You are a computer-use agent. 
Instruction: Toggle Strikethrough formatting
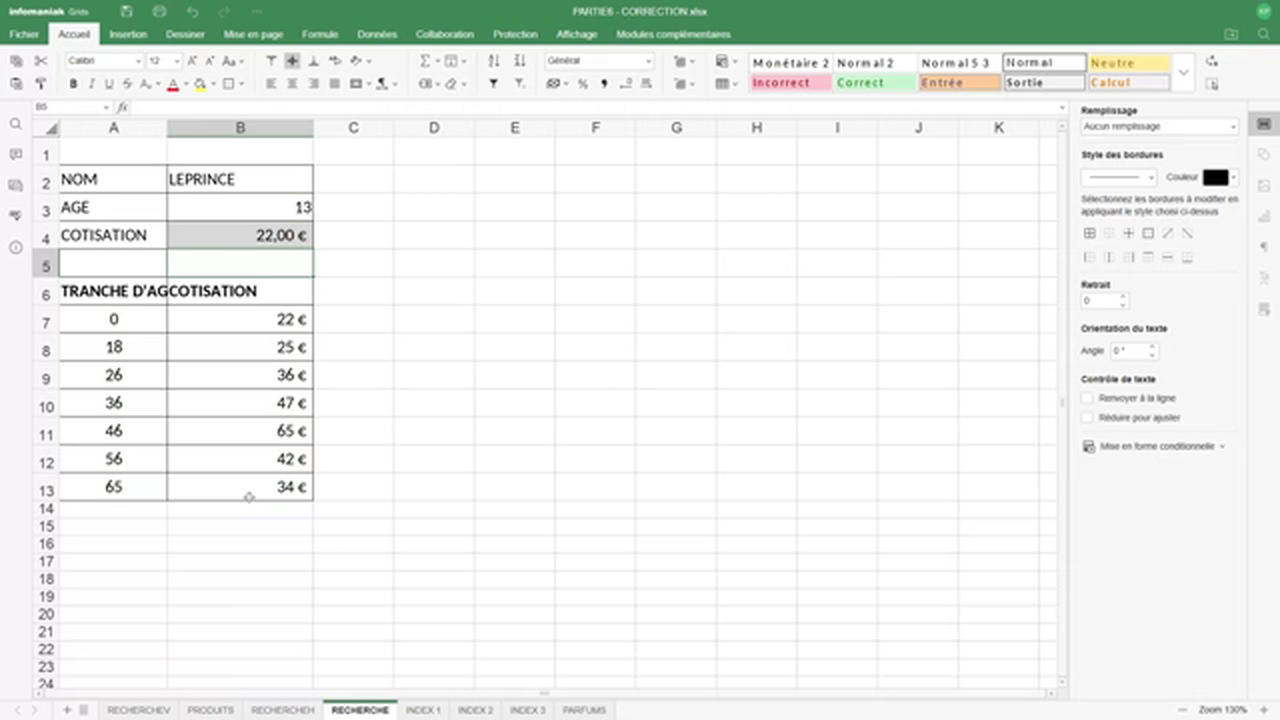tap(127, 84)
